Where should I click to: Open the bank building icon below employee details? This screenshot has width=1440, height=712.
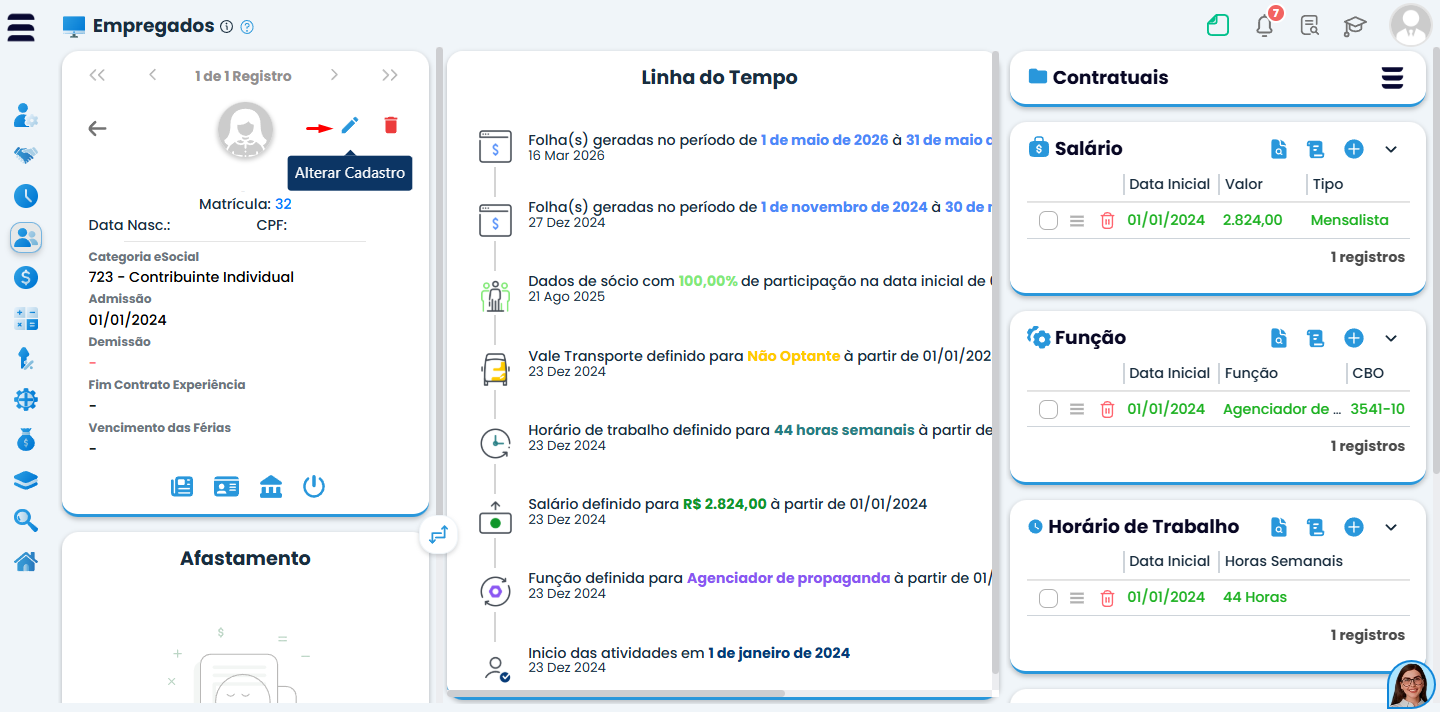(x=270, y=487)
